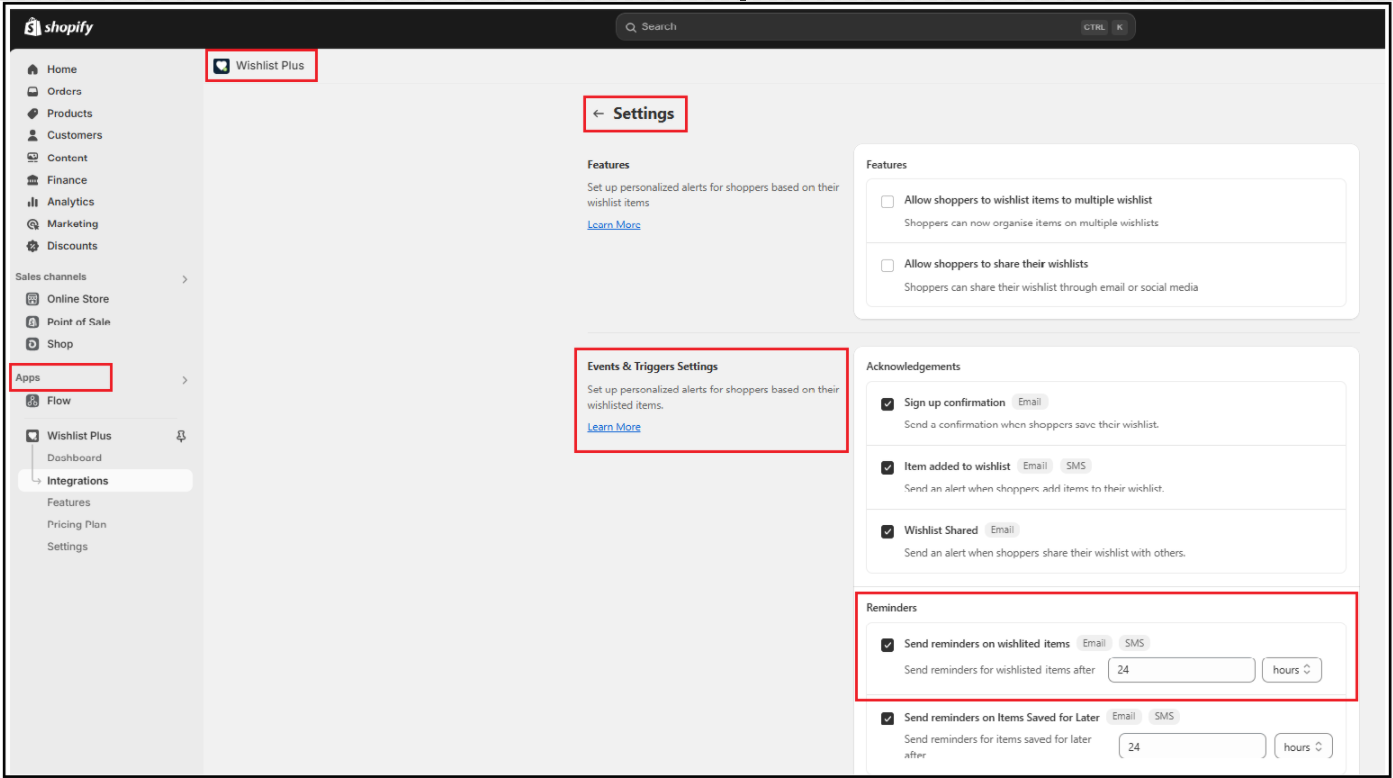This screenshot has height=778, width=1393.
Task: Click Learn More under Features
Action: click(x=614, y=225)
